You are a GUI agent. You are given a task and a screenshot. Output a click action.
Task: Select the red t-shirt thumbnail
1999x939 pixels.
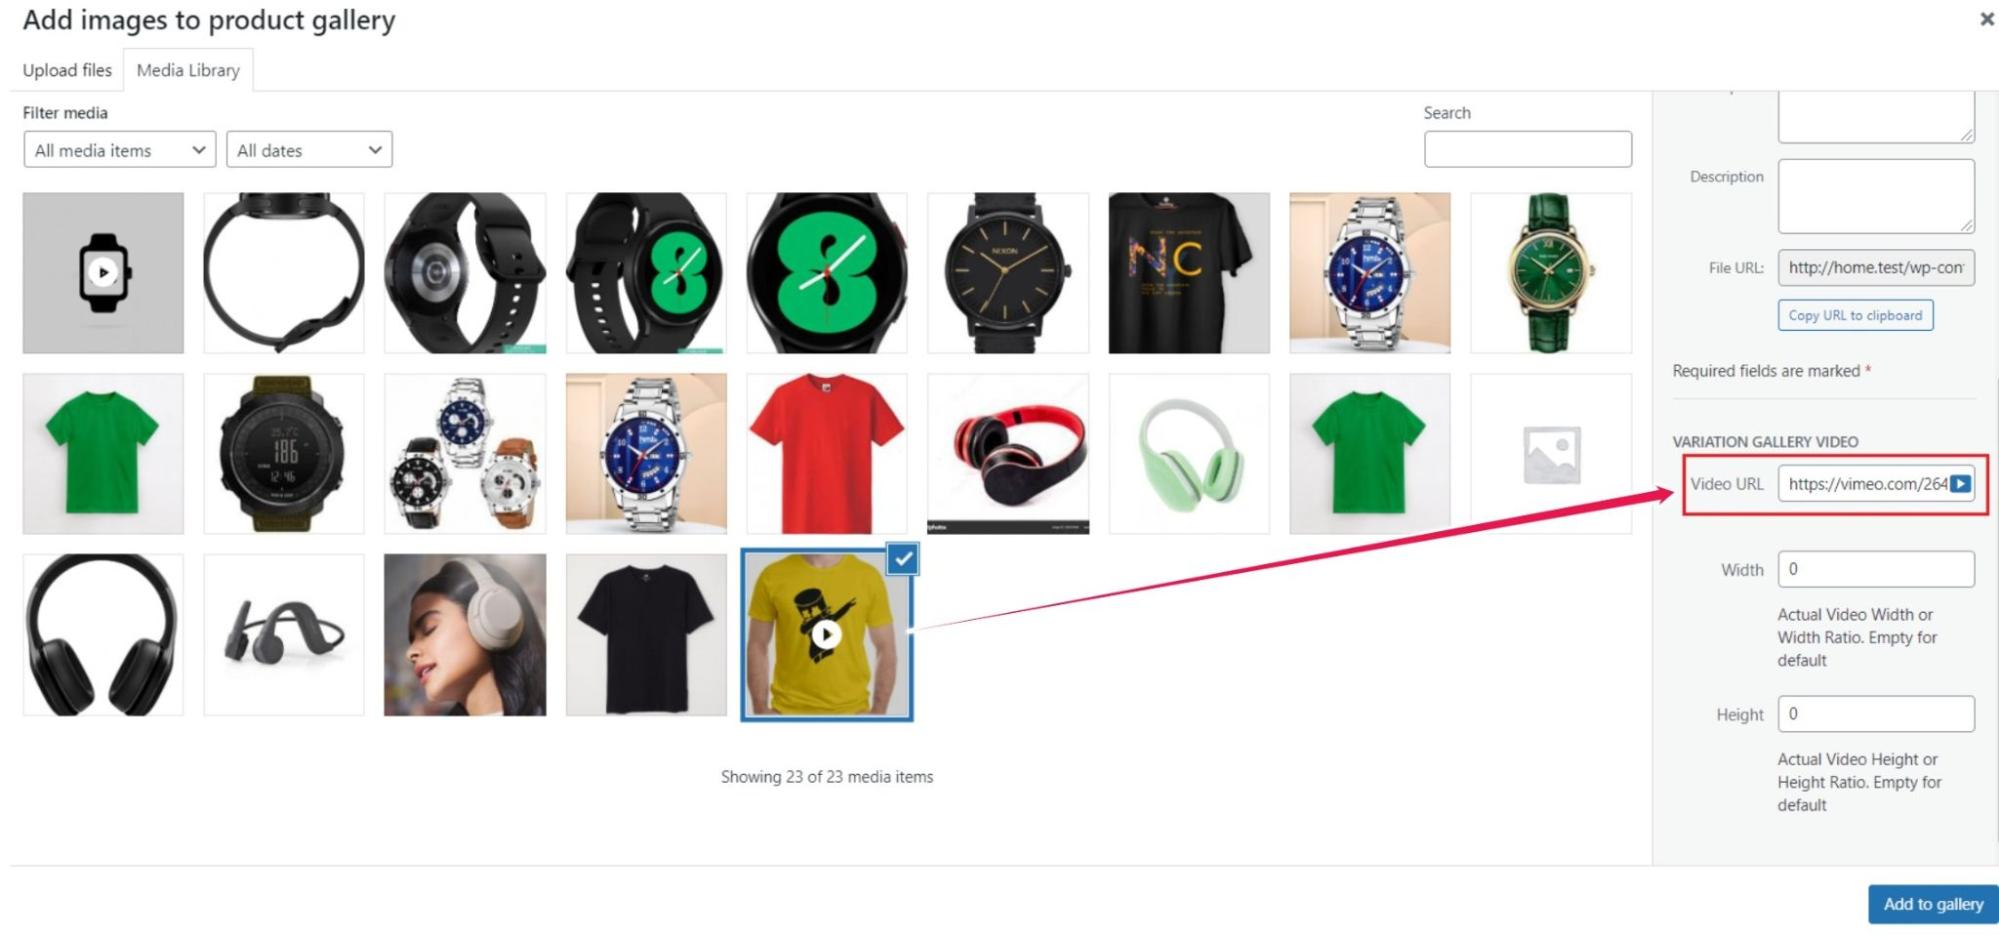[x=827, y=454]
